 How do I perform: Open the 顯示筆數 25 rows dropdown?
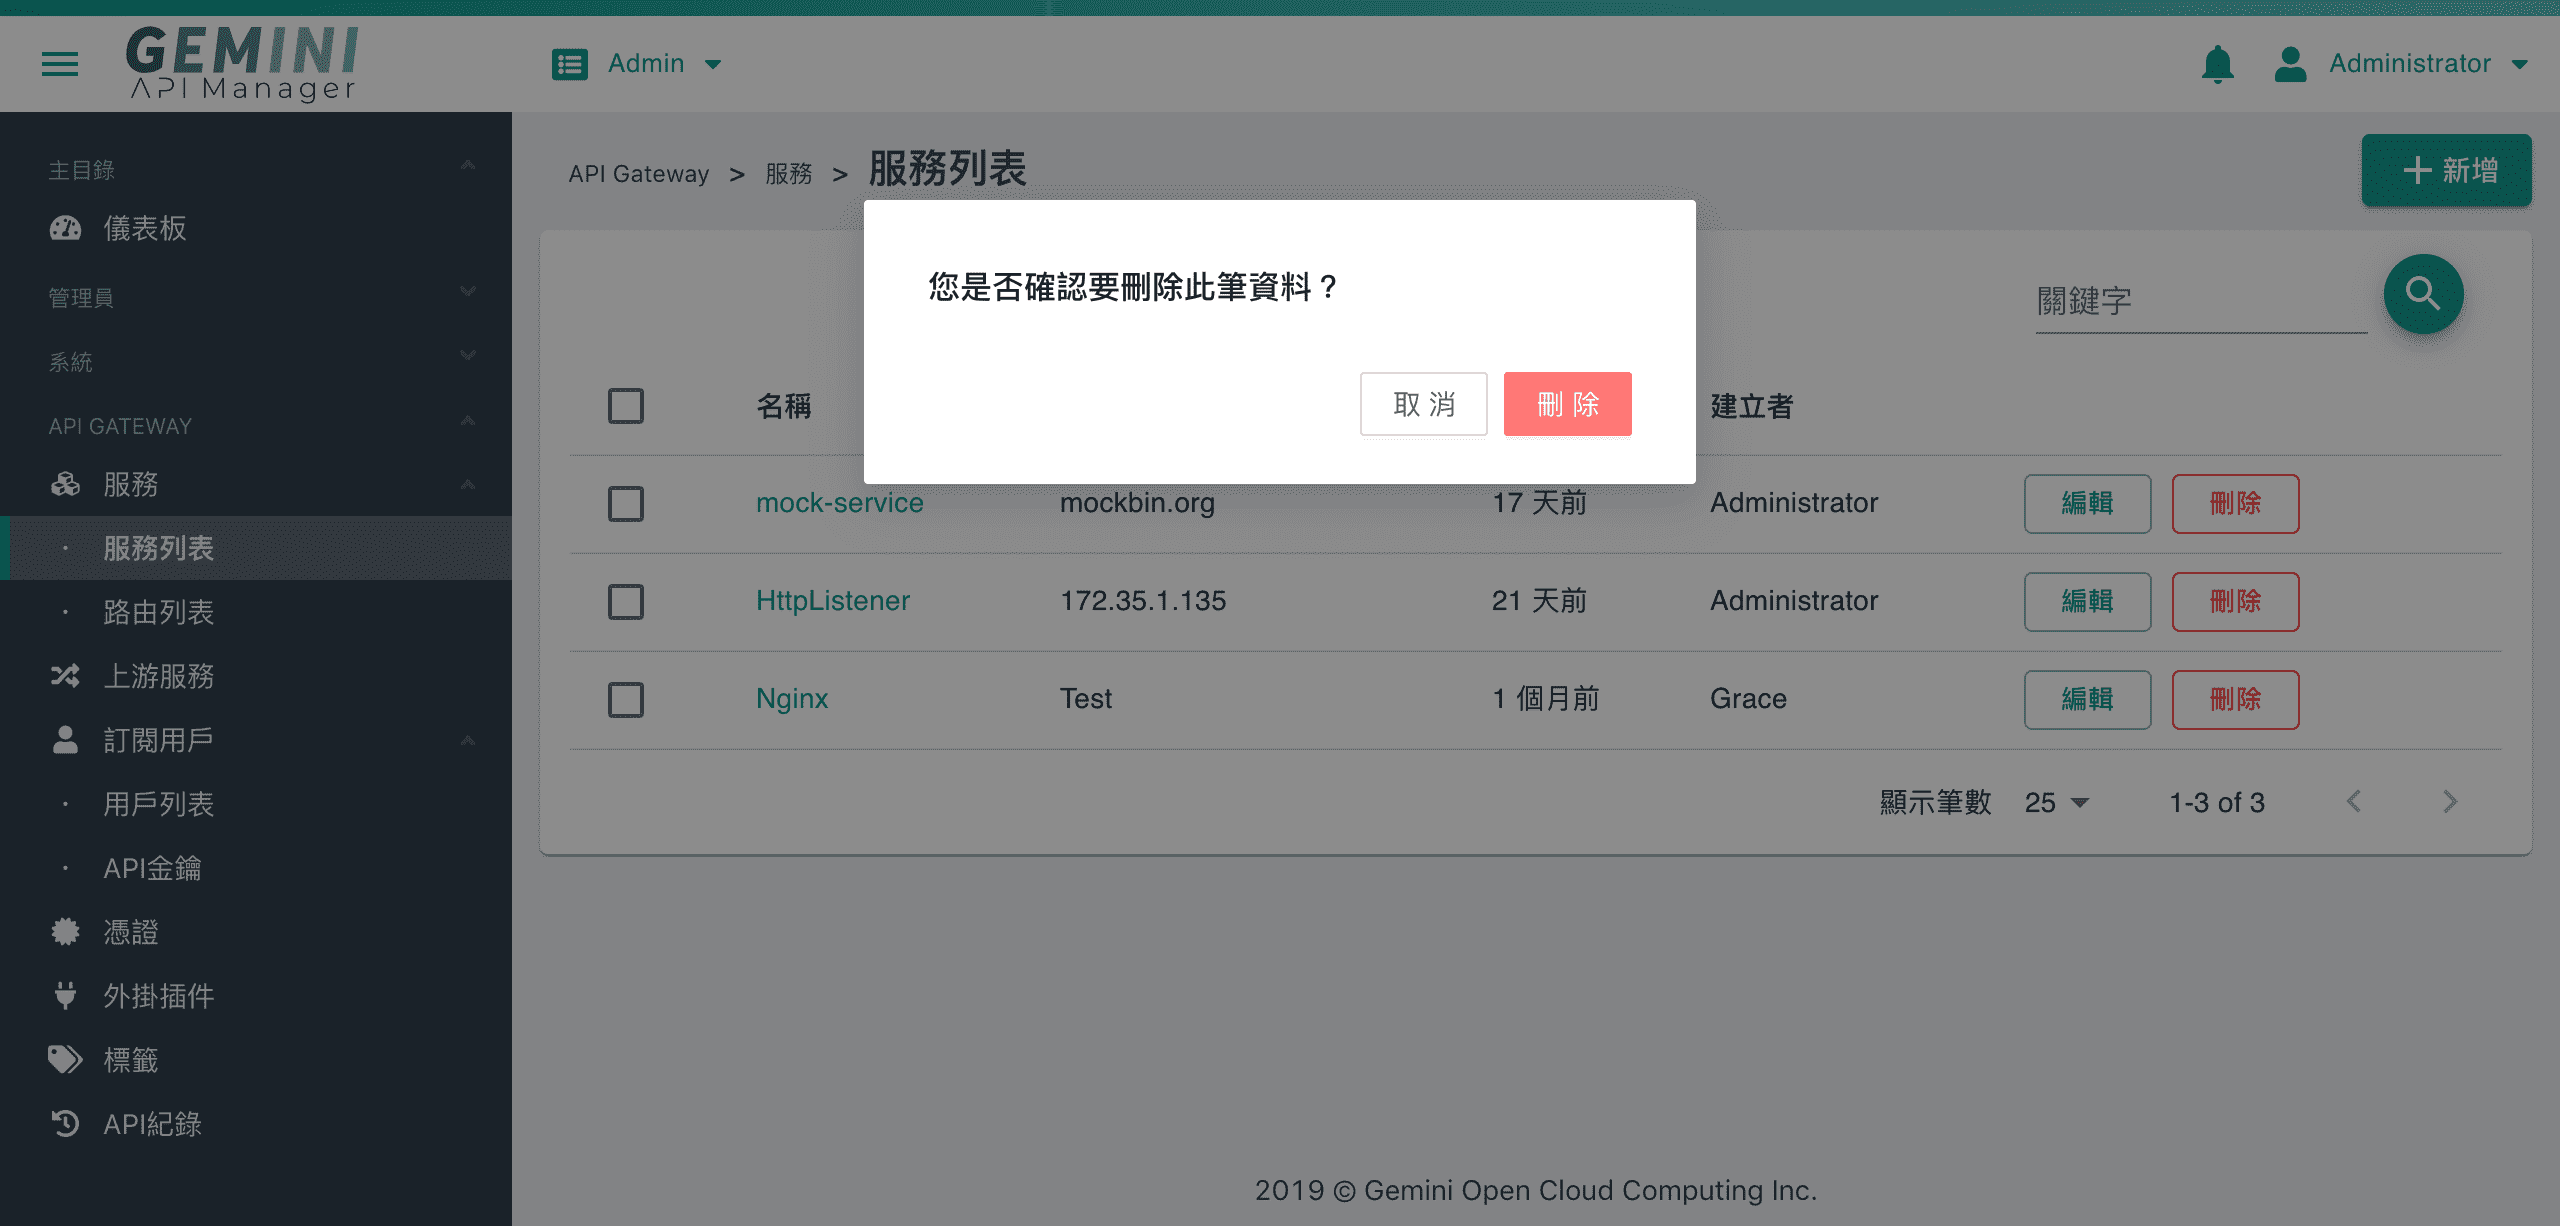click(x=2057, y=802)
